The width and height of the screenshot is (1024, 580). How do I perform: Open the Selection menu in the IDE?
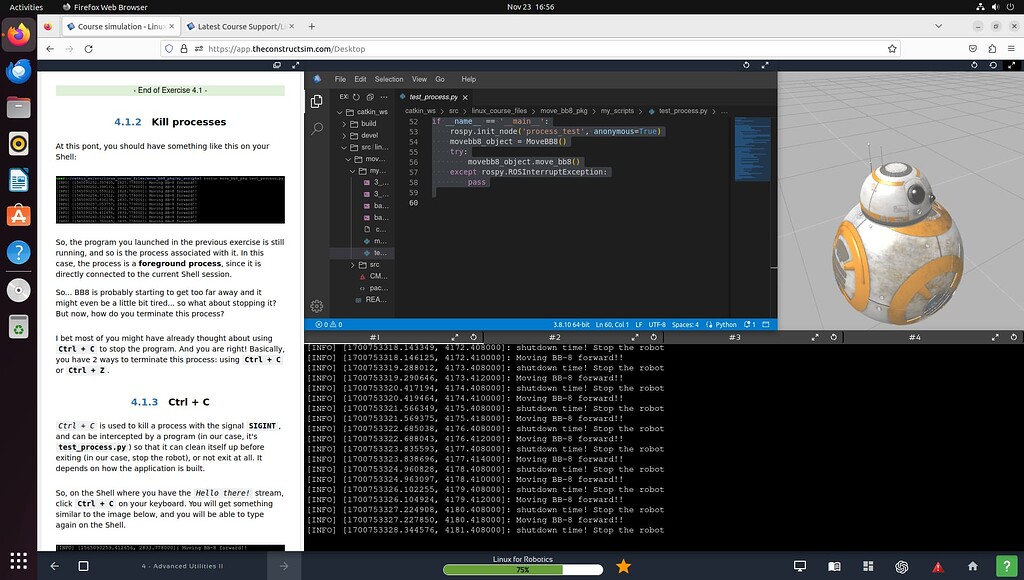(x=389, y=79)
